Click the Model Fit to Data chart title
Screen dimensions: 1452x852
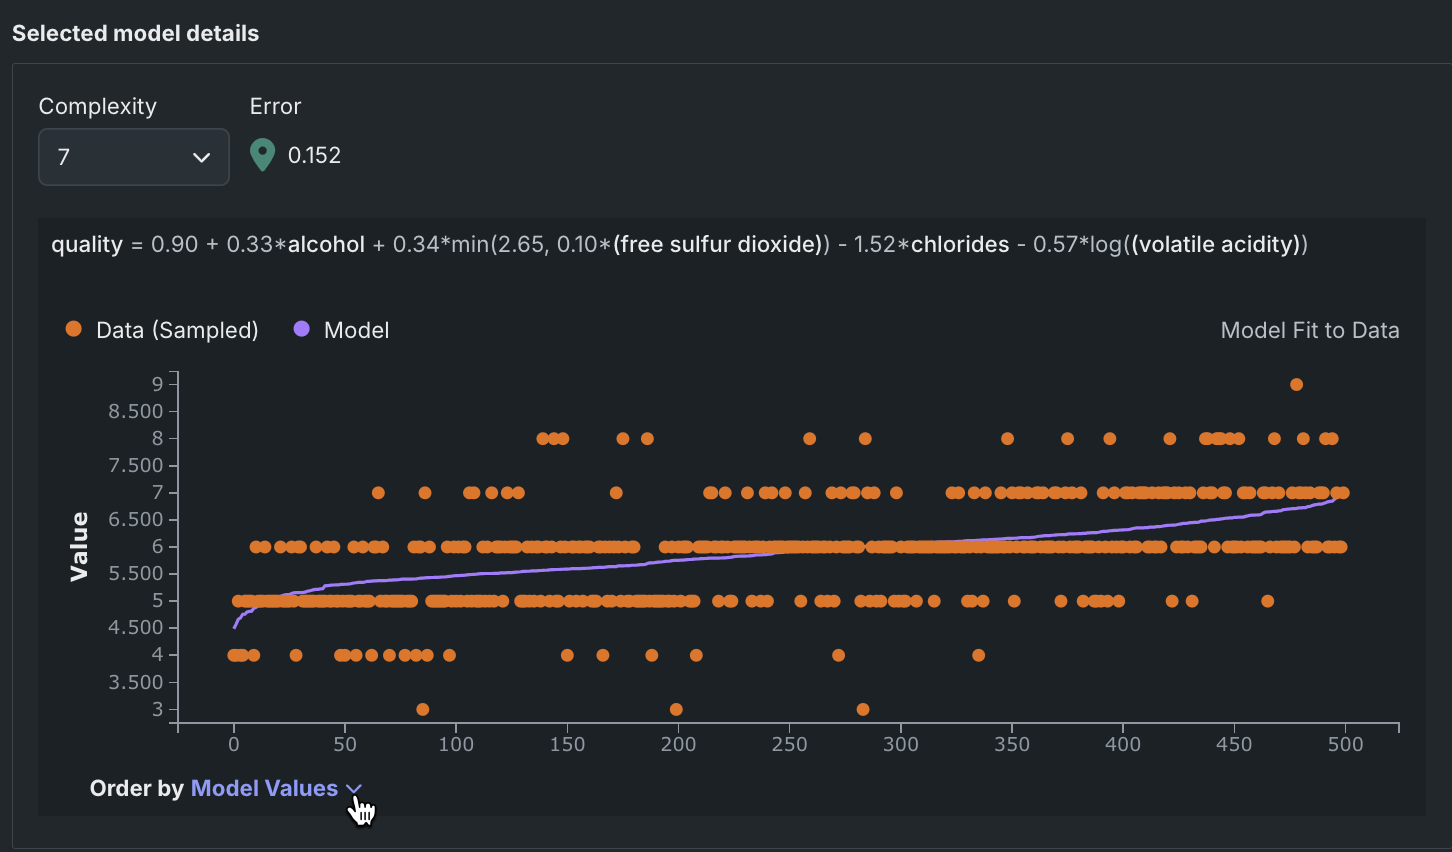click(1309, 330)
